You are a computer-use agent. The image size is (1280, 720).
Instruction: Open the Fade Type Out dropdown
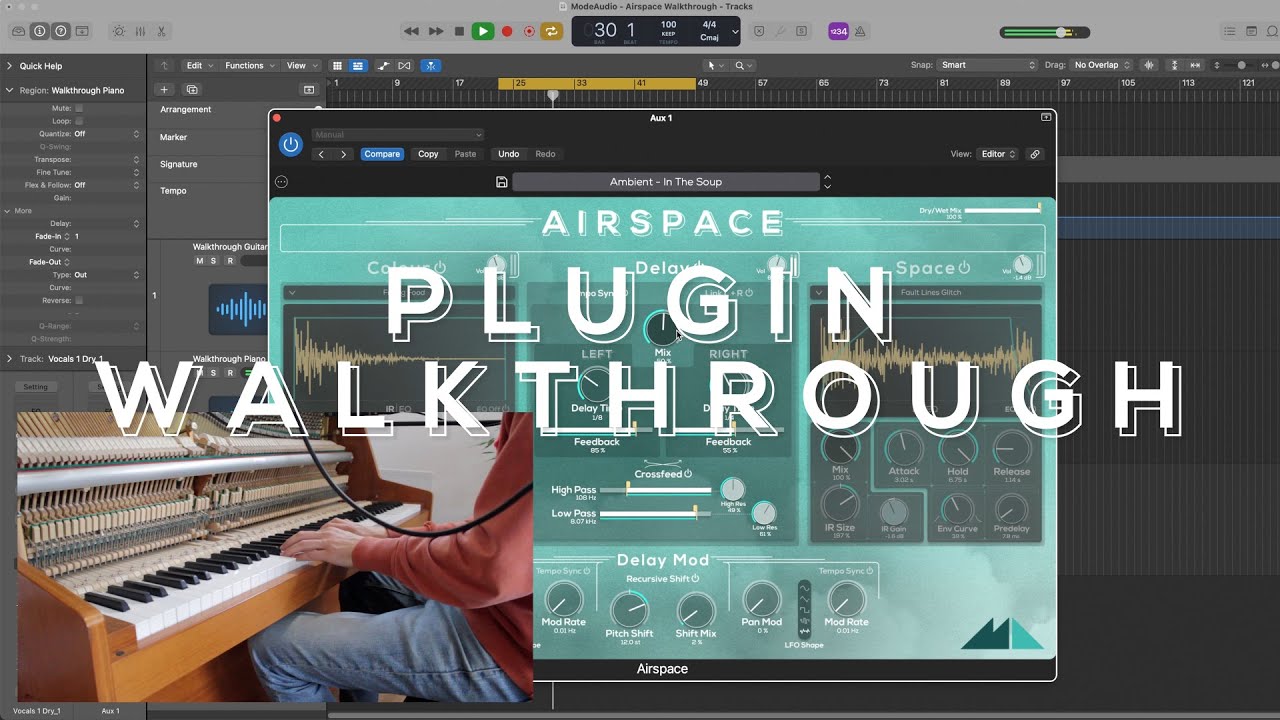tap(107, 274)
